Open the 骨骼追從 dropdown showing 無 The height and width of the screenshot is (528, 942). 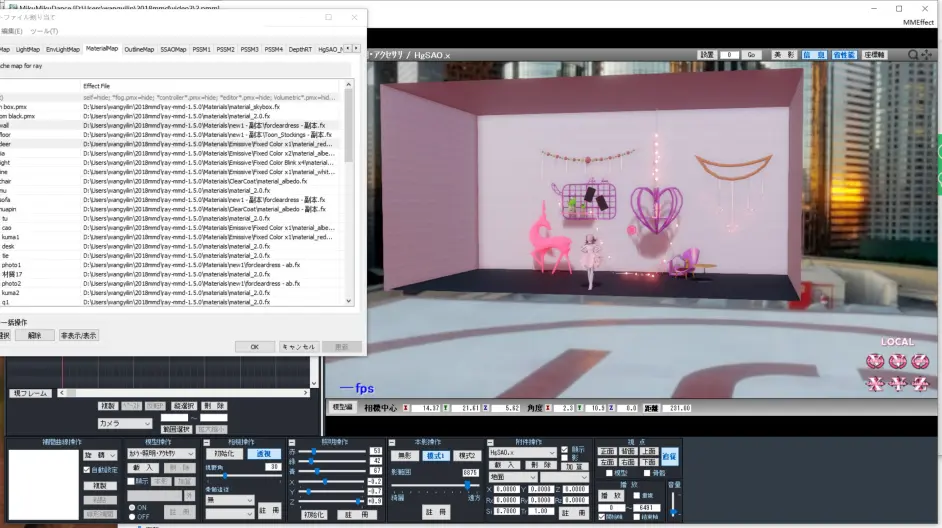pos(229,500)
